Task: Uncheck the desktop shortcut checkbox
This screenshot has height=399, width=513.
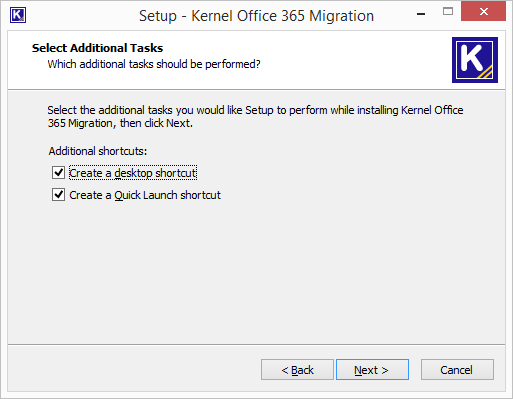Action: [58, 173]
